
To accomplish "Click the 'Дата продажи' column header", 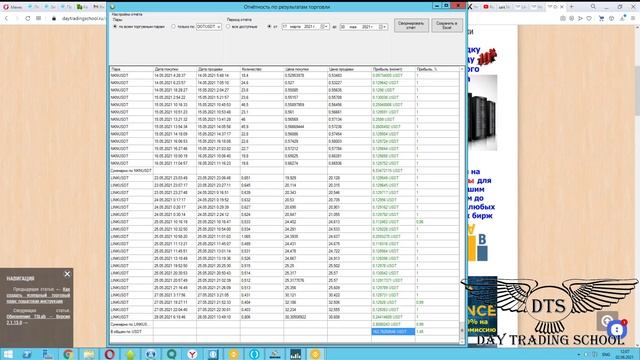I will click(218, 69).
